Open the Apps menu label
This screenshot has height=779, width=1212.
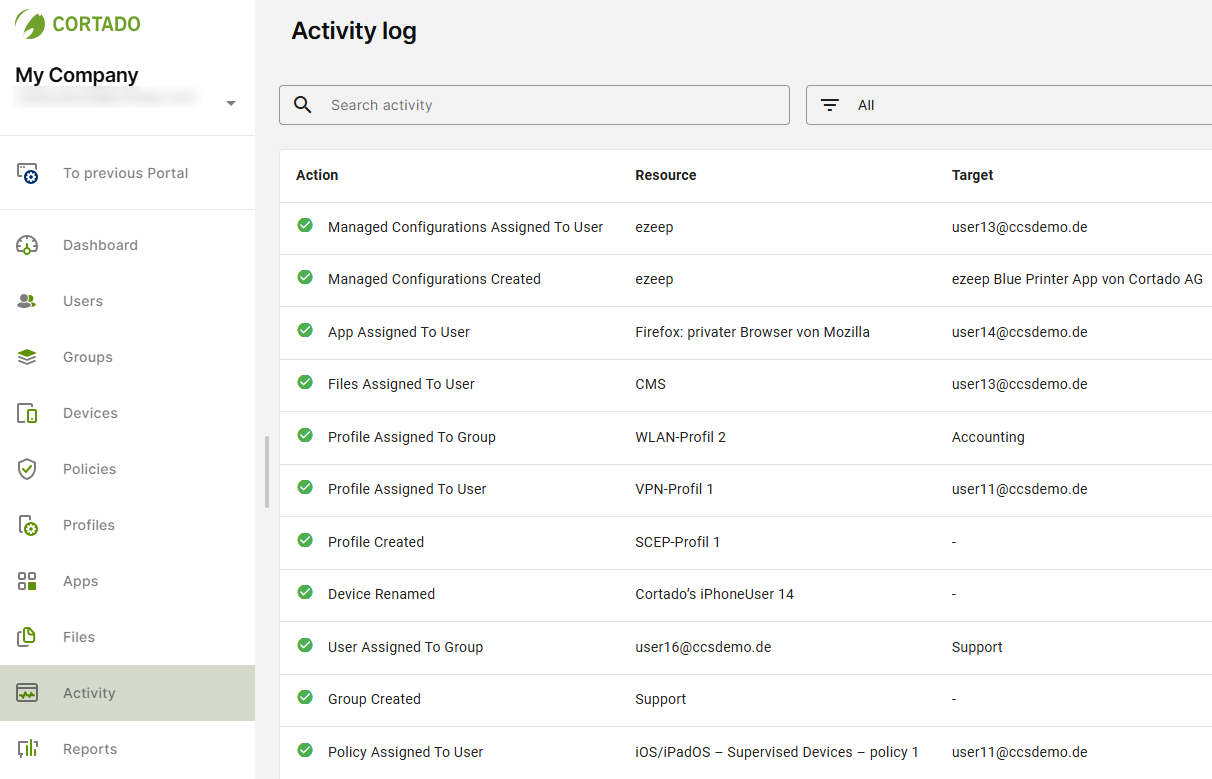pyautogui.click(x=81, y=581)
